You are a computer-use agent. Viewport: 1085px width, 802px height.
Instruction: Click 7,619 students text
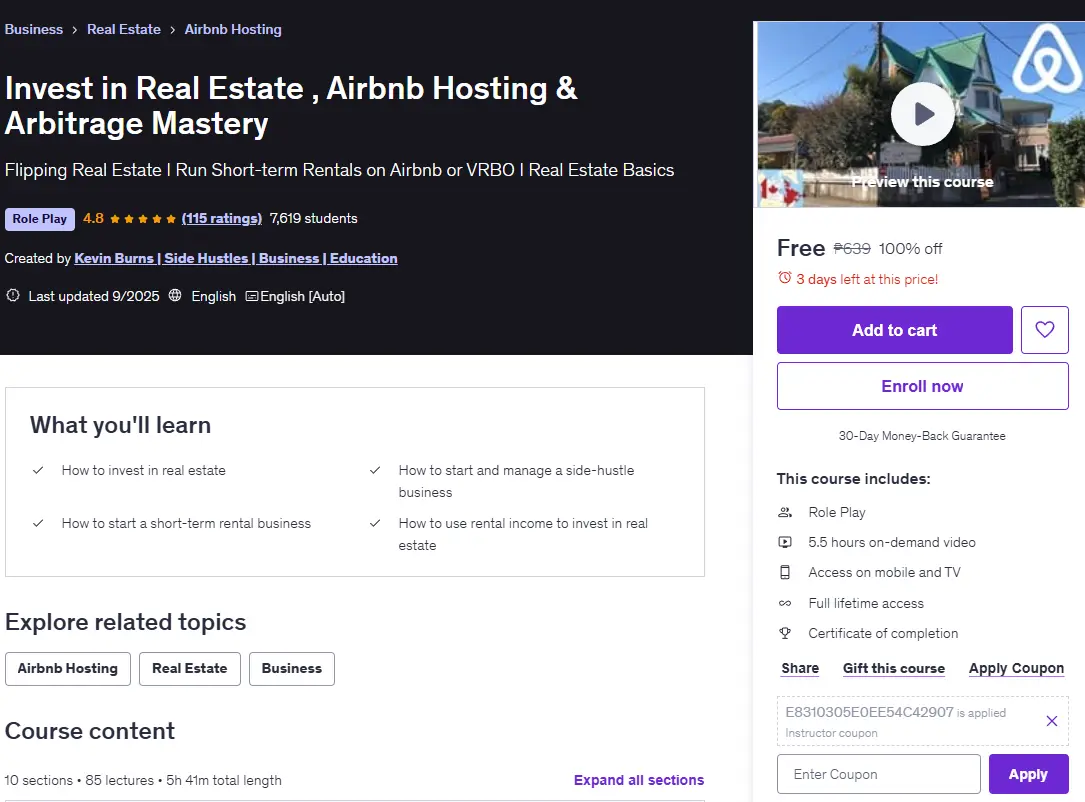point(313,219)
